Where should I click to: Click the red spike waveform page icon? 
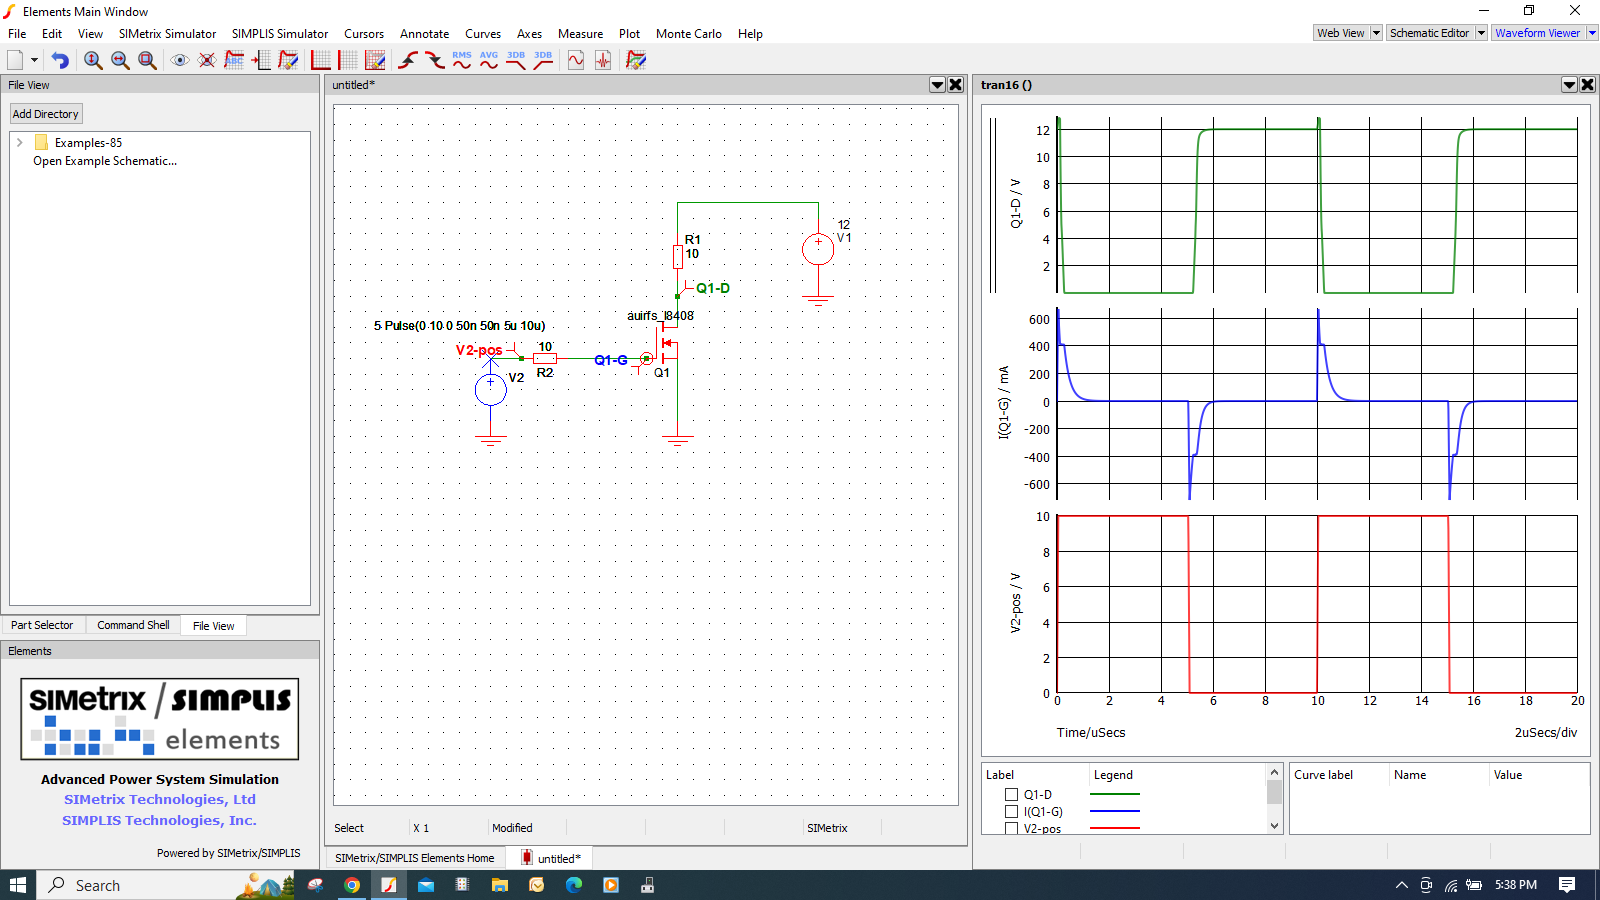603,60
